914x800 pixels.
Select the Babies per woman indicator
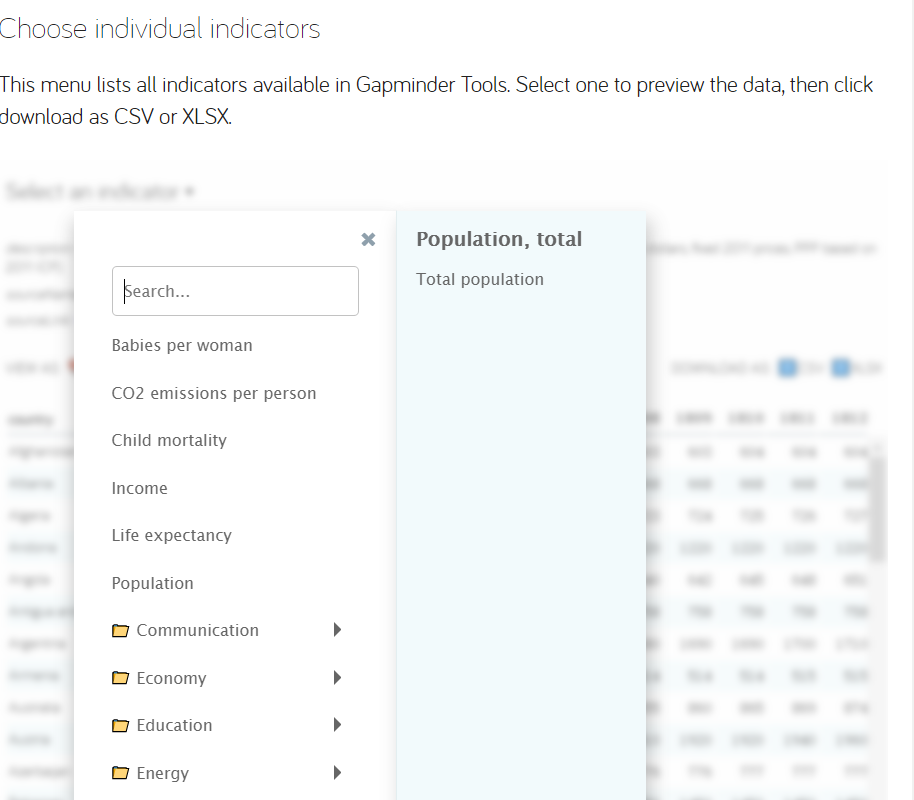point(182,346)
